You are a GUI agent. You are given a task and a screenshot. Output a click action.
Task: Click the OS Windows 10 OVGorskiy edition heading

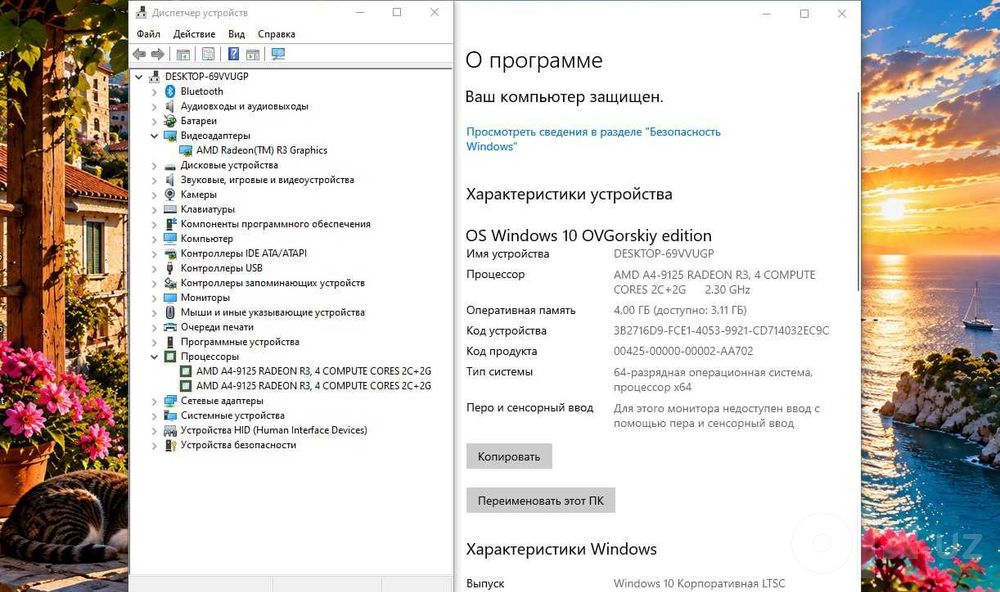coord(589,235)
